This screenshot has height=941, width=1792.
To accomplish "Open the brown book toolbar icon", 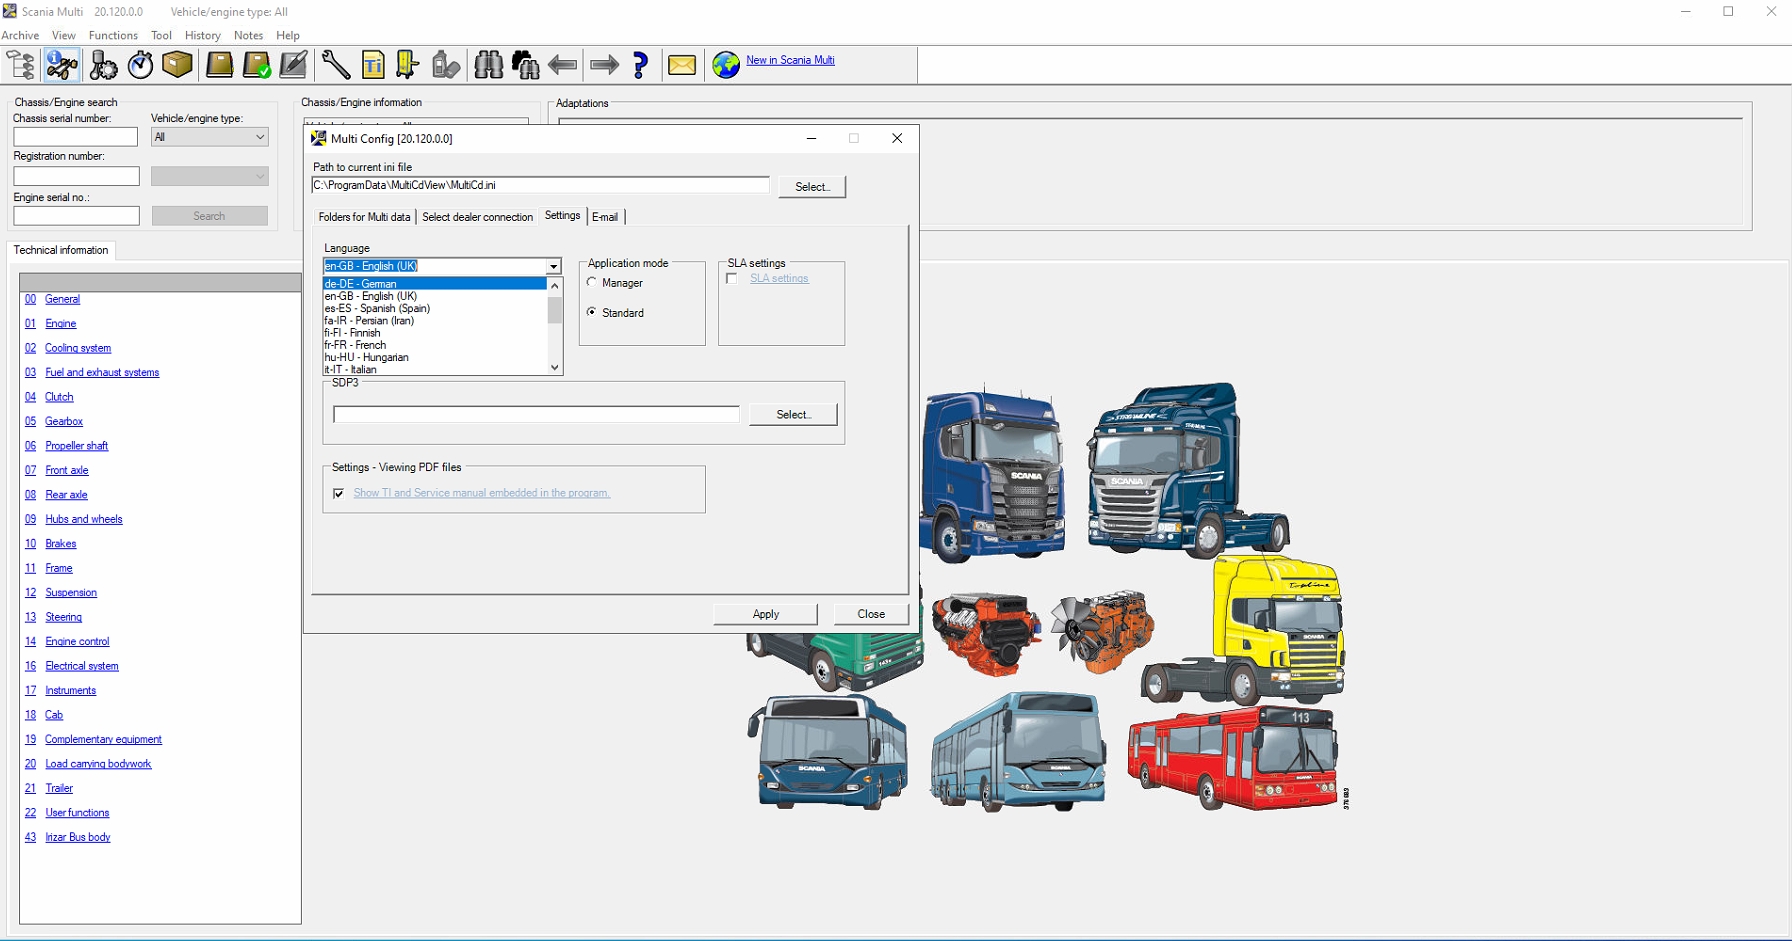I will (219, 65).
